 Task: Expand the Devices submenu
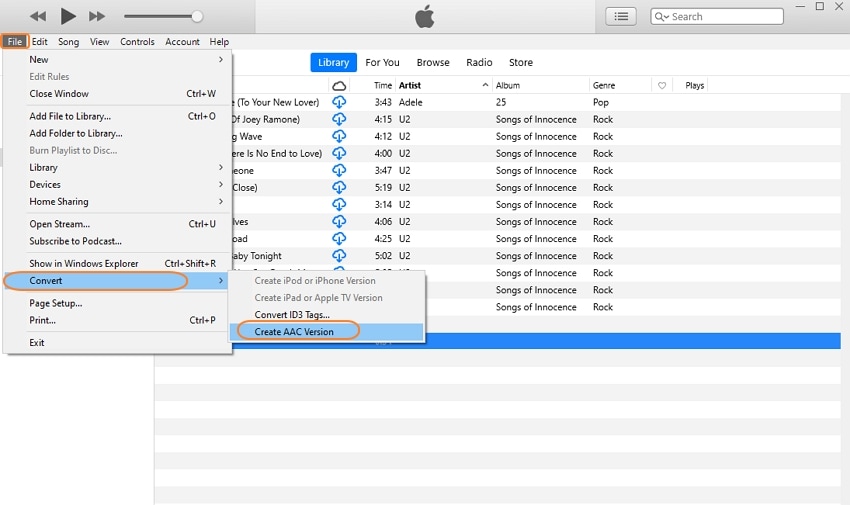(118, 184)
